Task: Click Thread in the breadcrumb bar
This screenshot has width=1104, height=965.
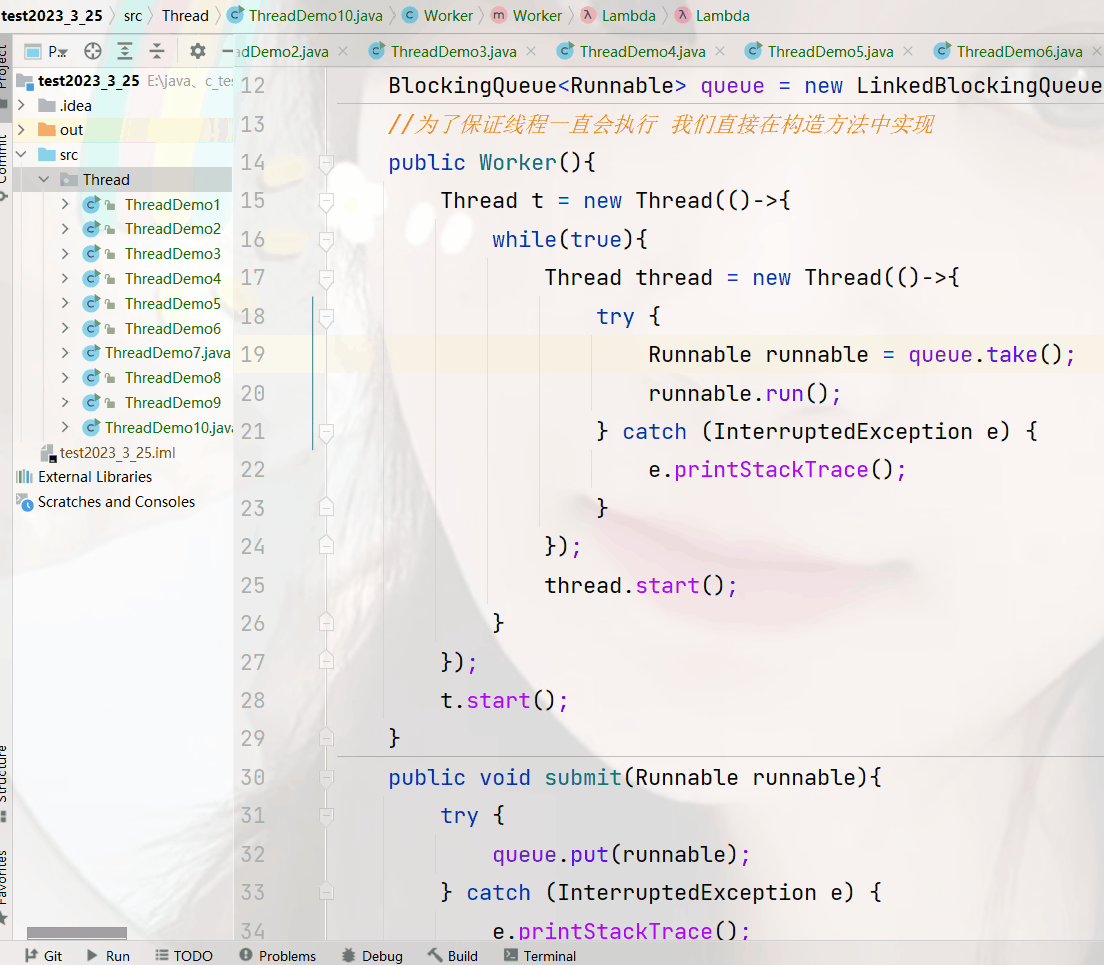Action: [x=185, y=15]
